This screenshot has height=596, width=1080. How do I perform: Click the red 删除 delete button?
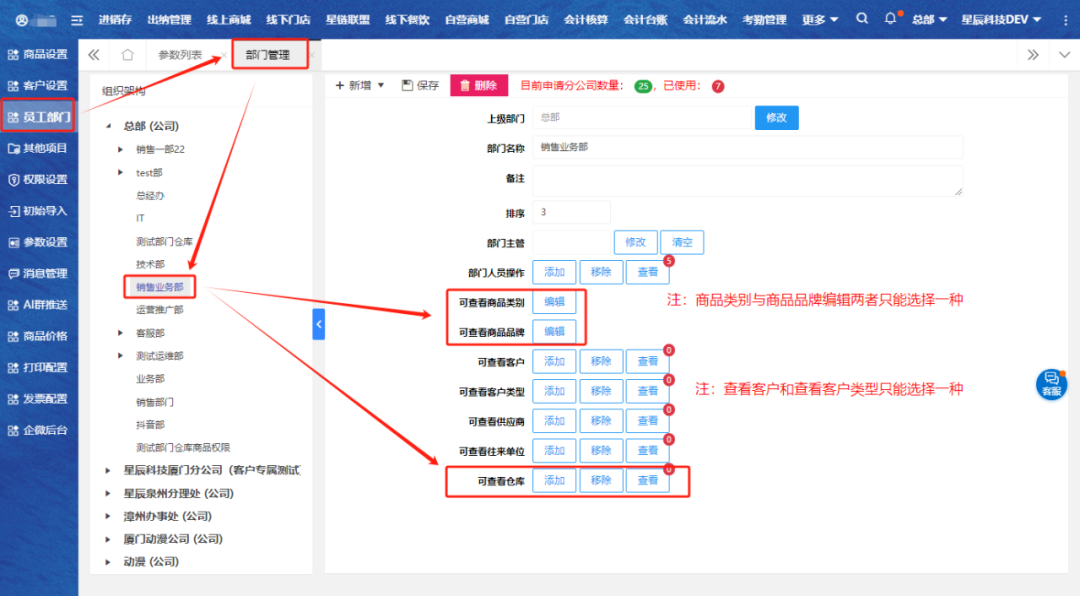[478, 86]
